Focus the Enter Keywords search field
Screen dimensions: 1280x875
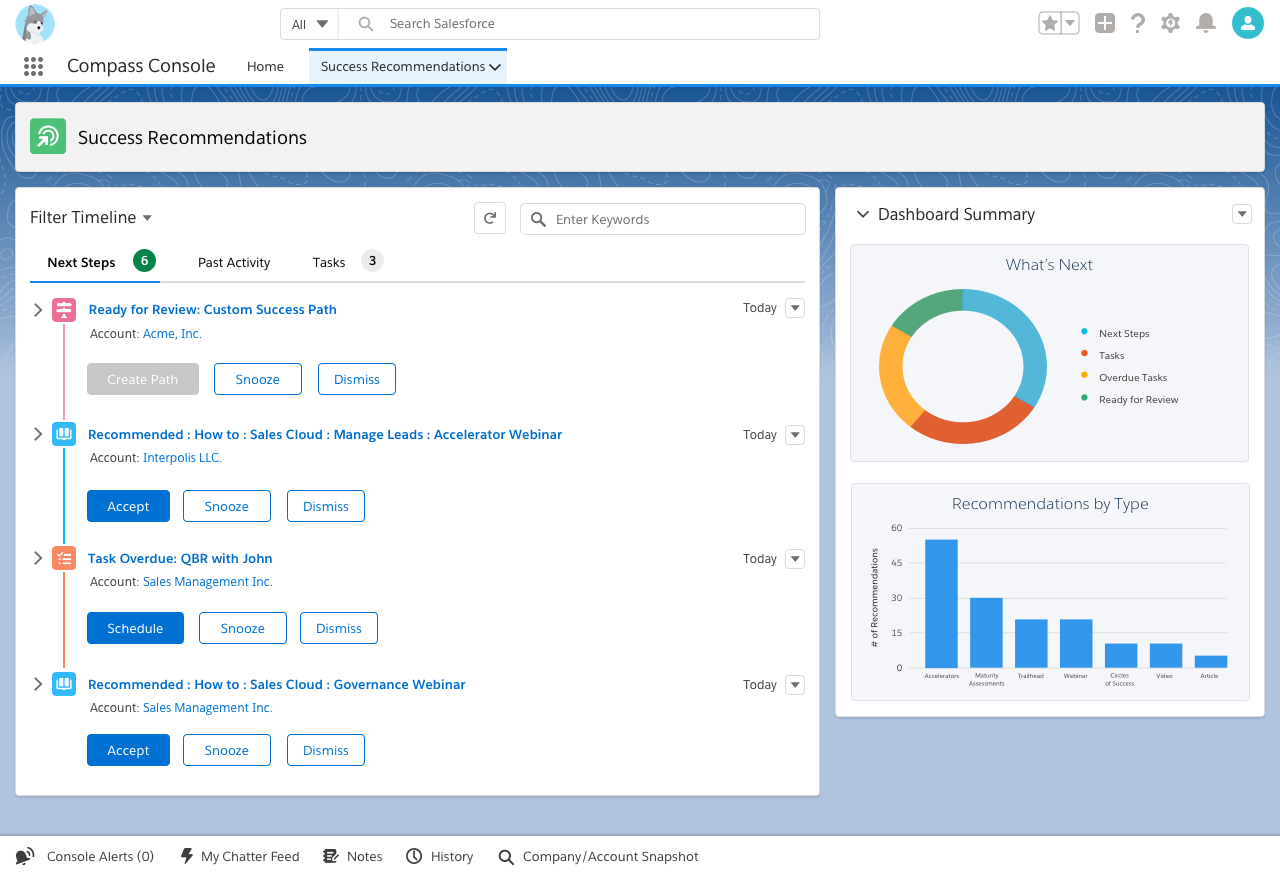tap(663, 219)
